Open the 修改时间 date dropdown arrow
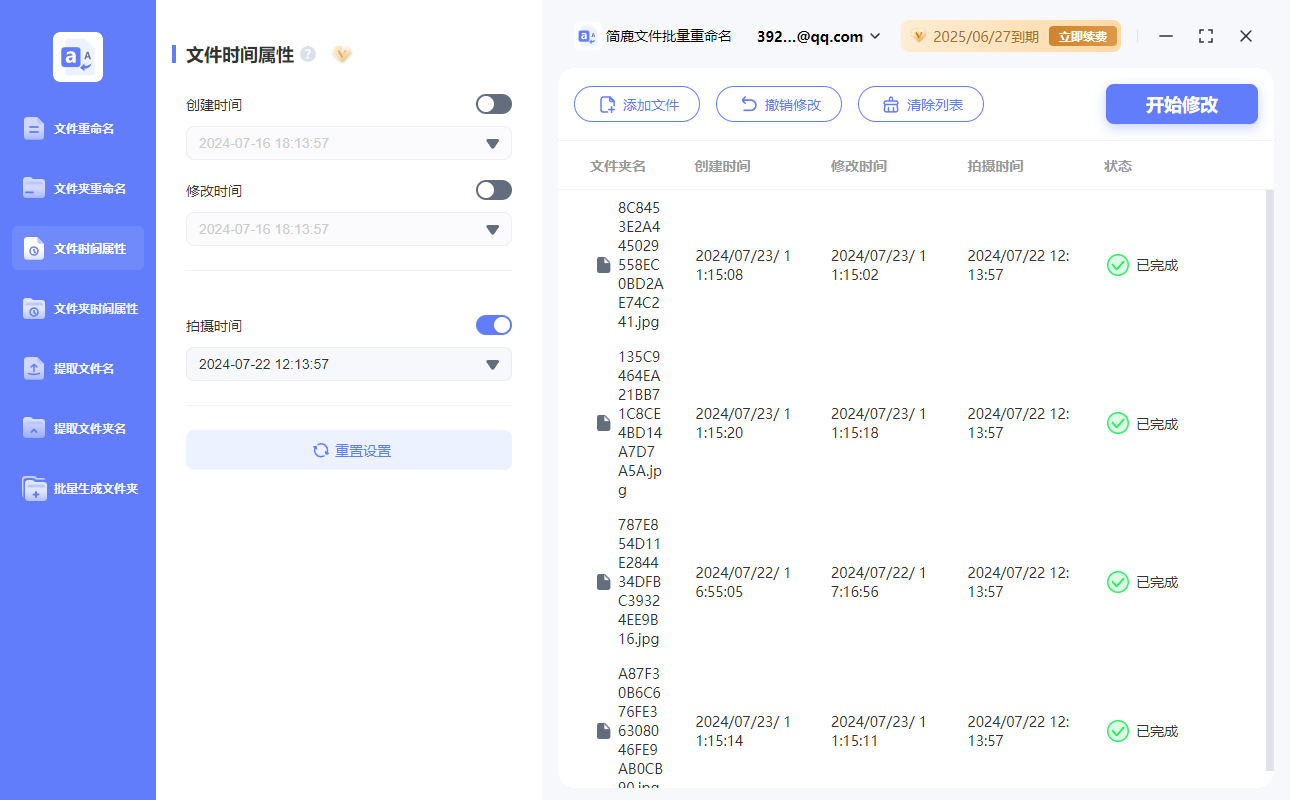The width and height of the screenshot is (1290, 800). click(x=492, y=229)
